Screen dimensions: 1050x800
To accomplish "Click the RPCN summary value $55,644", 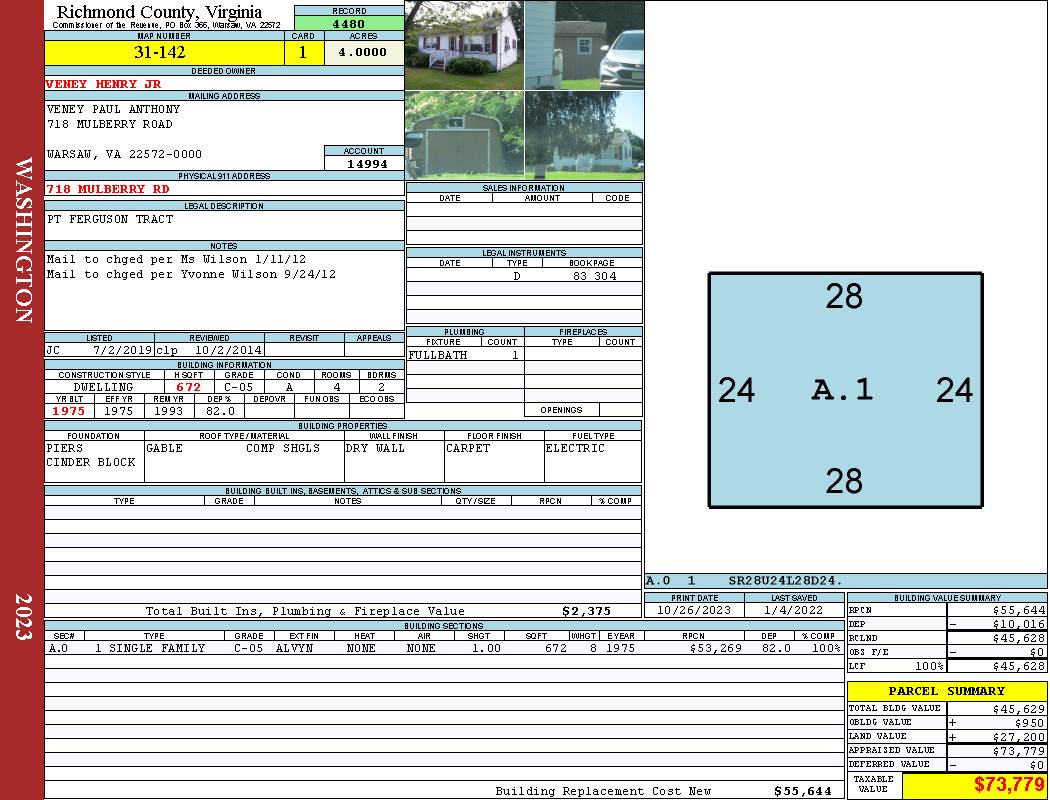I will click(1019, 611).
